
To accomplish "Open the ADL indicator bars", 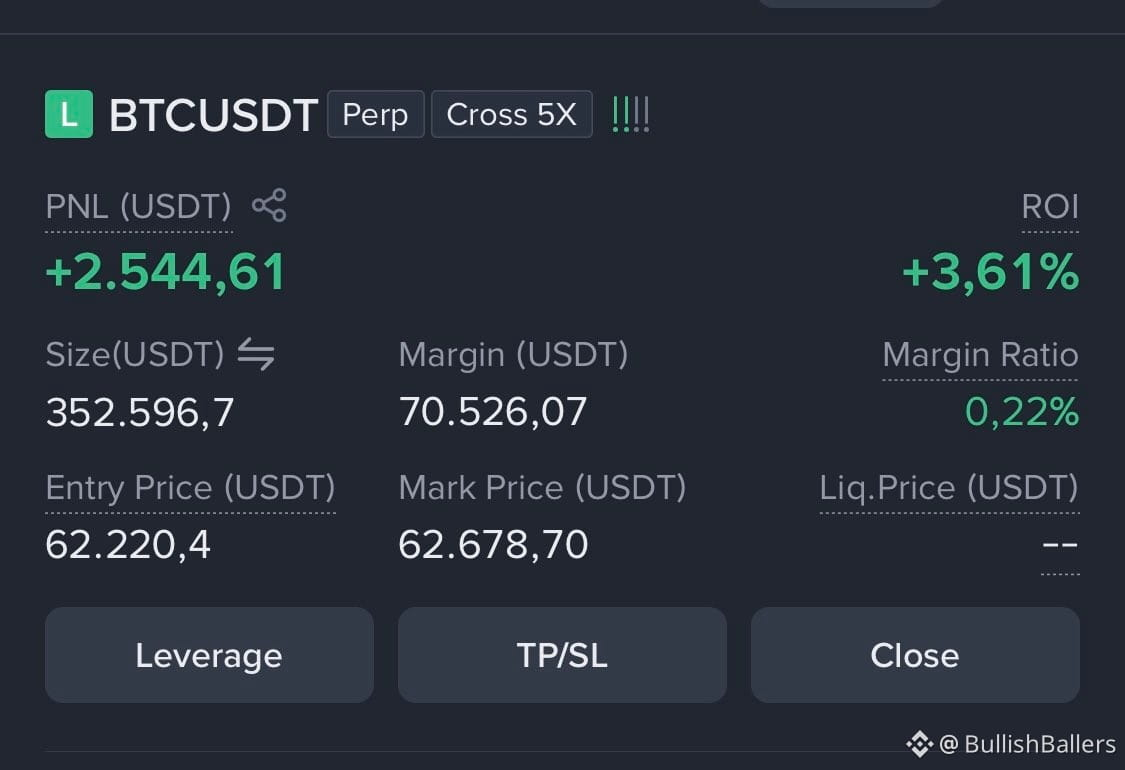I will pyautogui.click(x=631, y=115).
